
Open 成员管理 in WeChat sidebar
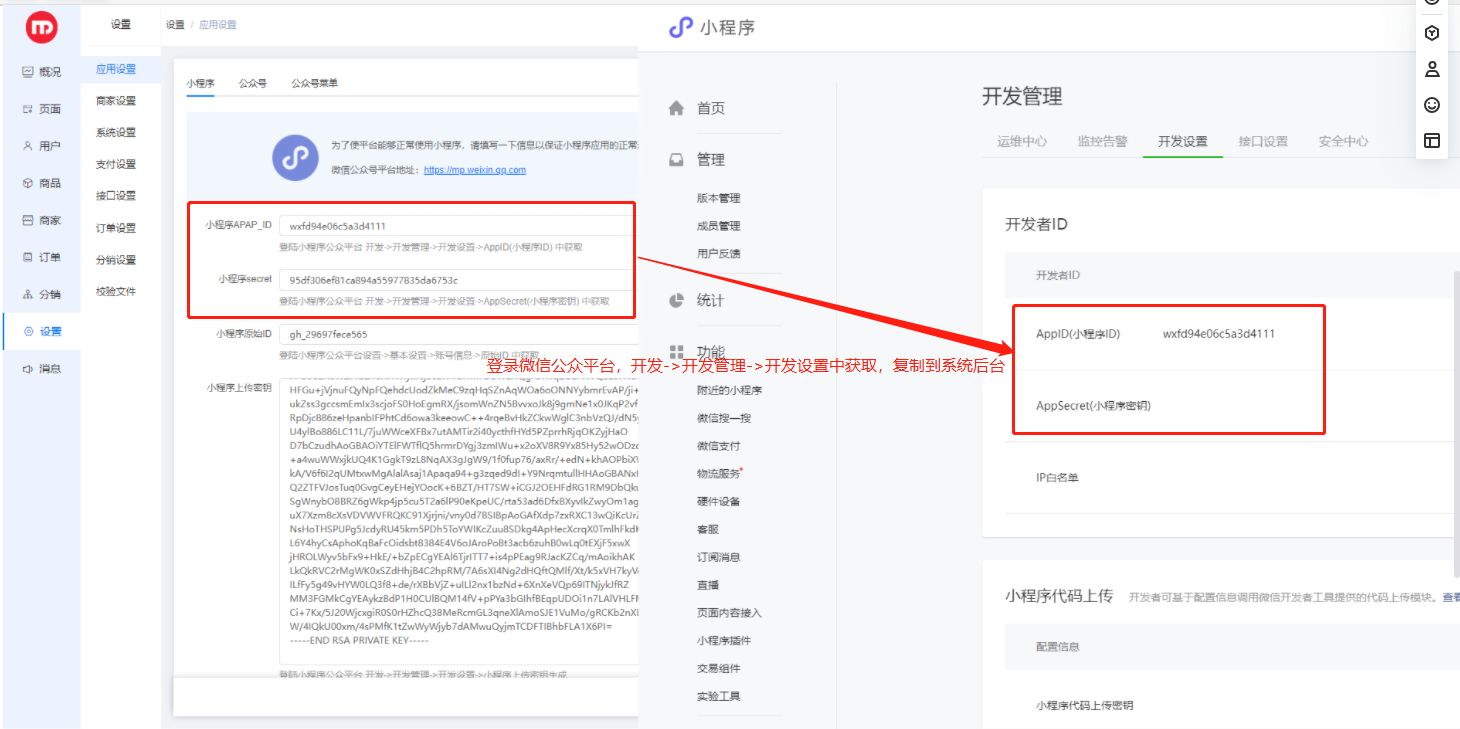(719, 226)
